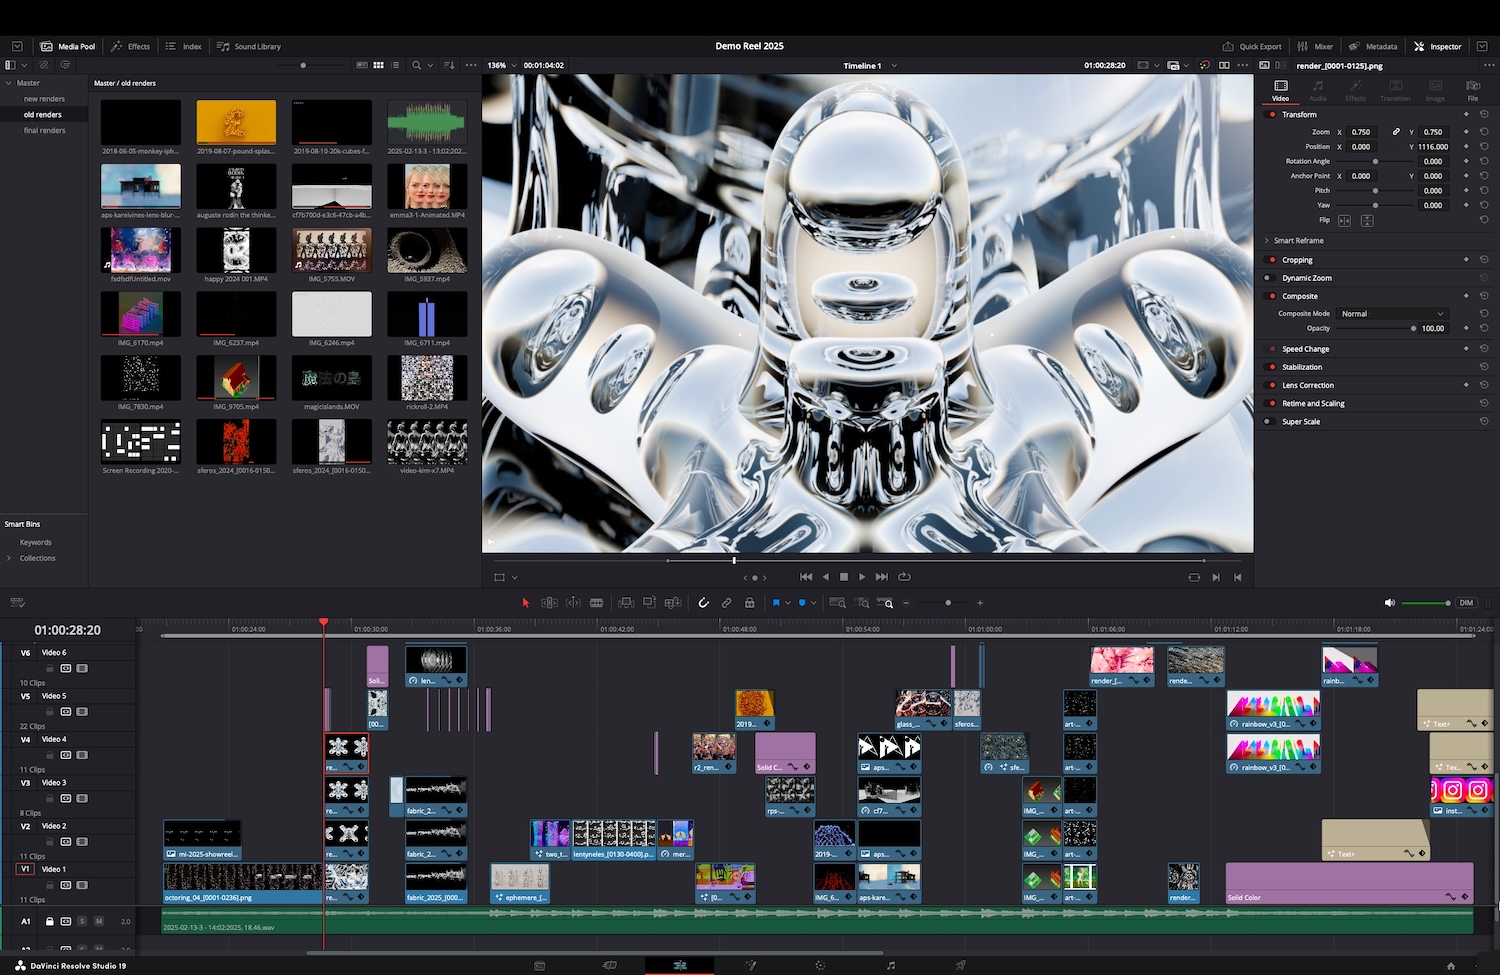
Task: Jump to the first frame
Action: tap(806, 577)
